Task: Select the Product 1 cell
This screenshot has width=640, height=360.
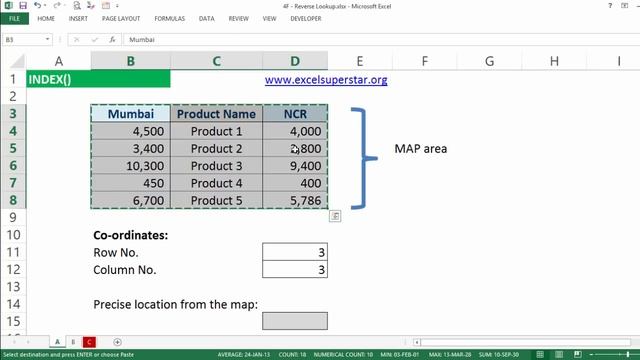Action: pyautogui.click(x=216, y=131)
